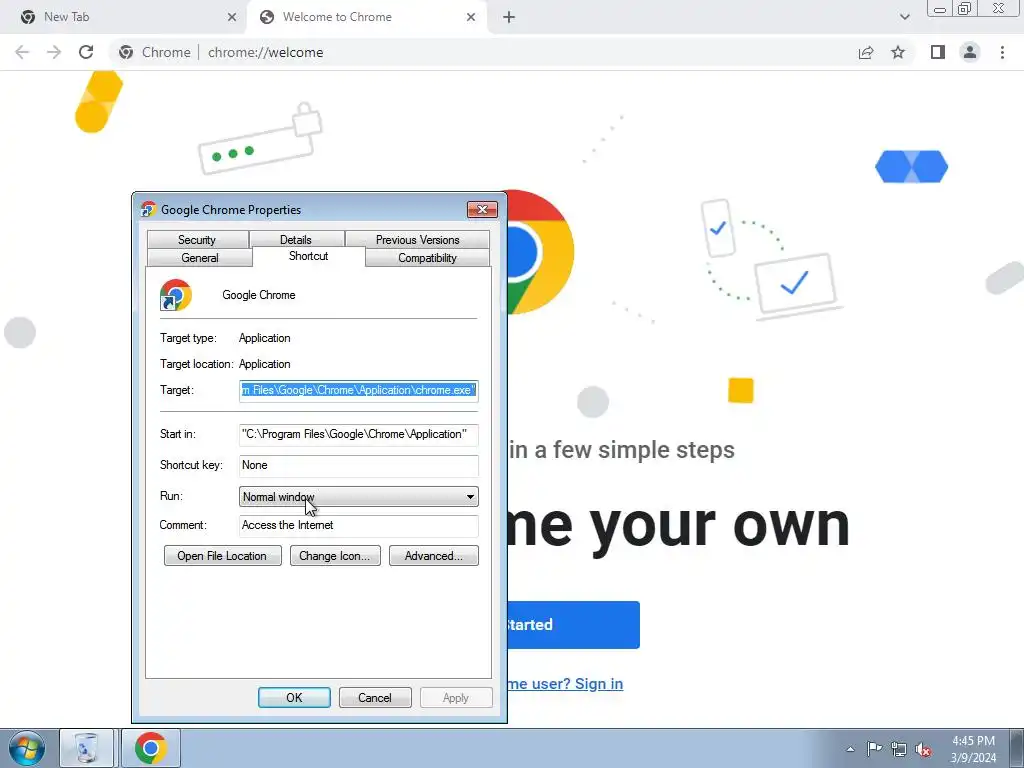Click the Target type Application text

[264, 338]
